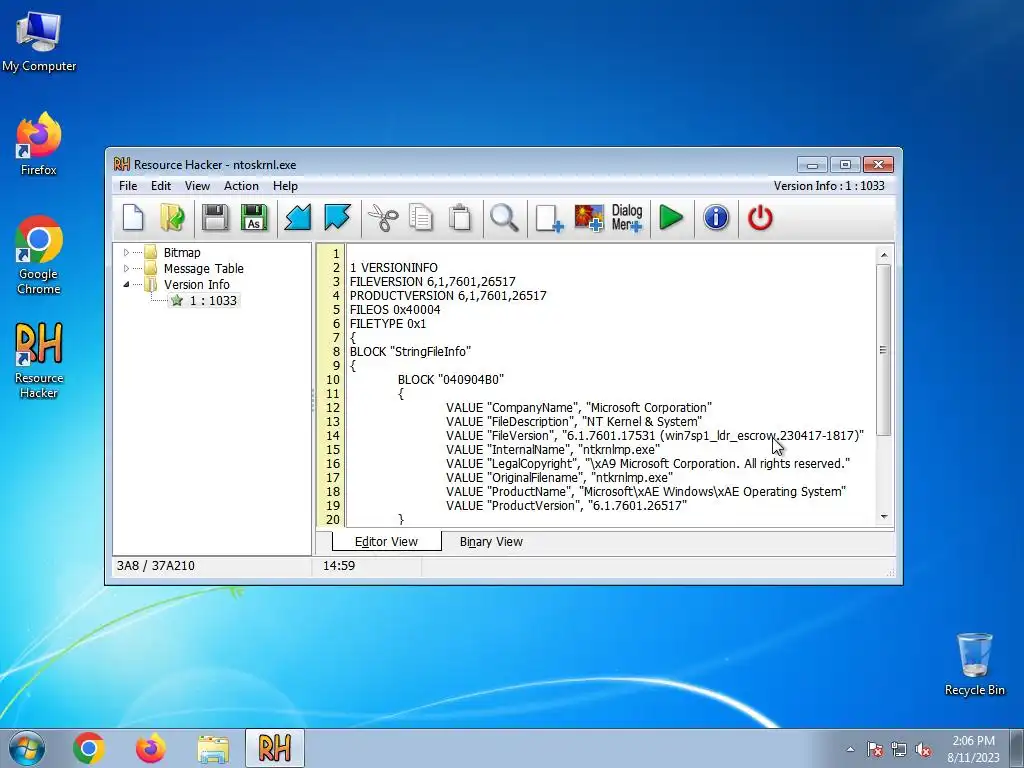
Task: Open the Resource Hacker desktop shortcut
Action: pos(39,359)
